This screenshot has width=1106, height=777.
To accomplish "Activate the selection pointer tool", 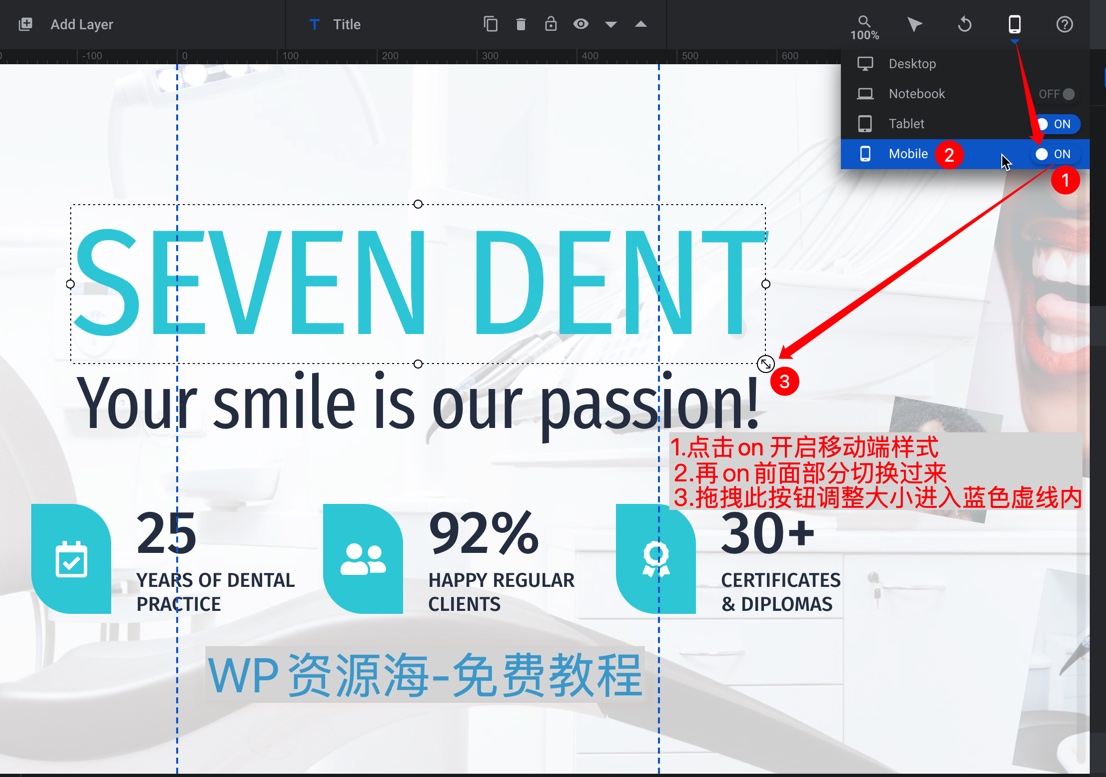I will (914, 25).
